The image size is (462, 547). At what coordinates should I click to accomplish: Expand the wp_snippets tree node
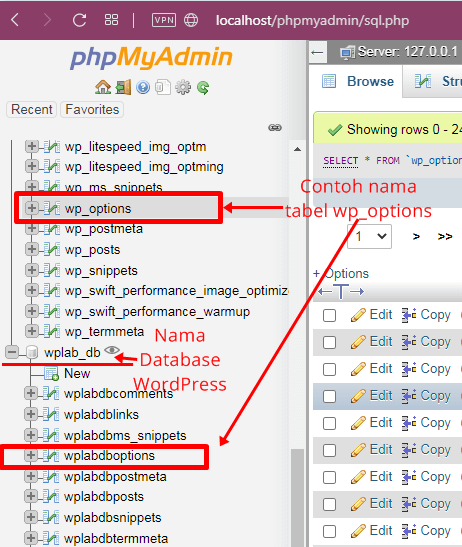[x=32, y=270]
